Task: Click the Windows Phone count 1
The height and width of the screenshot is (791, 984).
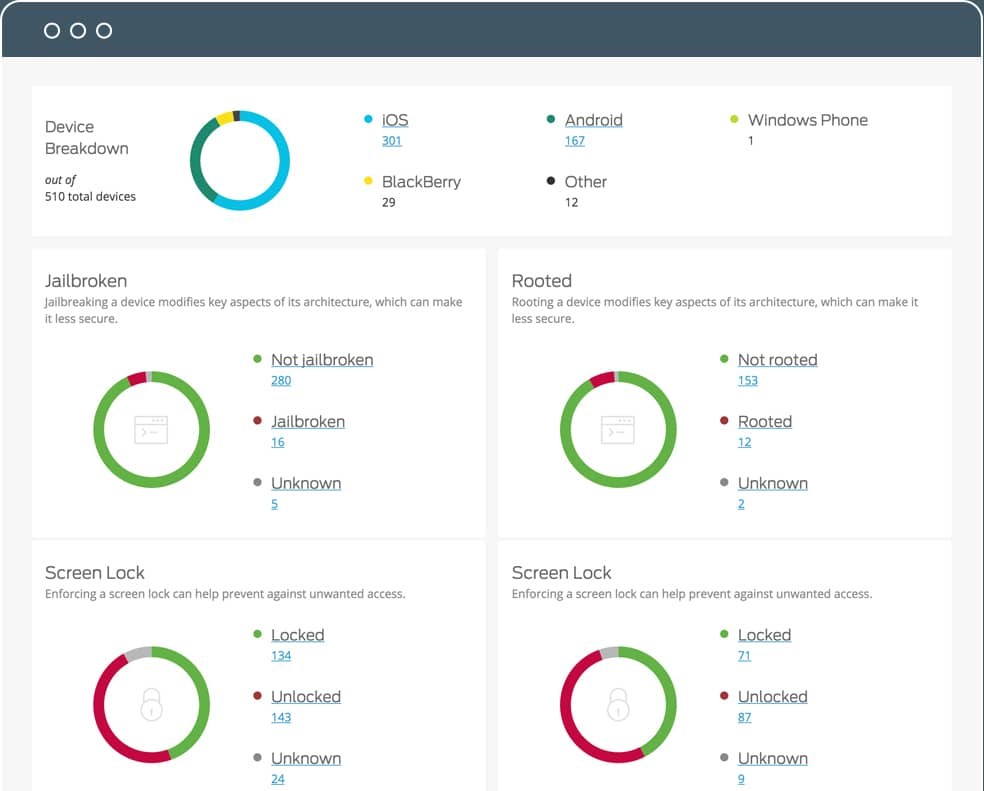Action: [751, 141]
